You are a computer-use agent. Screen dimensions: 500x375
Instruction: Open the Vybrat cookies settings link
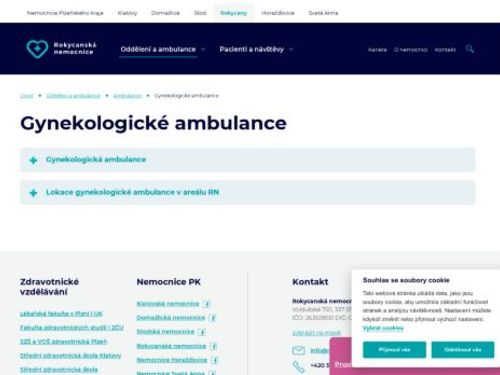tap(383, 328)
